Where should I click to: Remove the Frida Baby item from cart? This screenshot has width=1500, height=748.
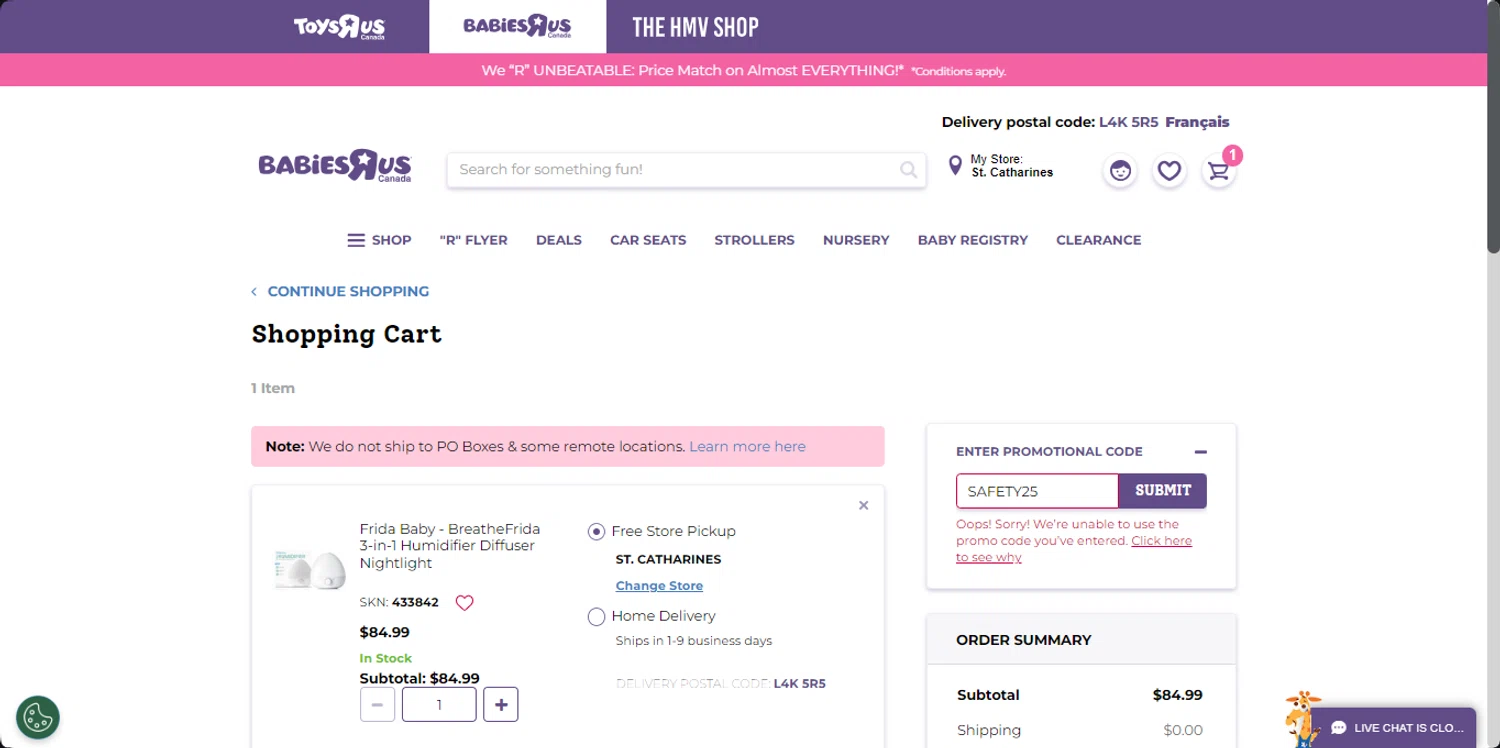(864, 506)
